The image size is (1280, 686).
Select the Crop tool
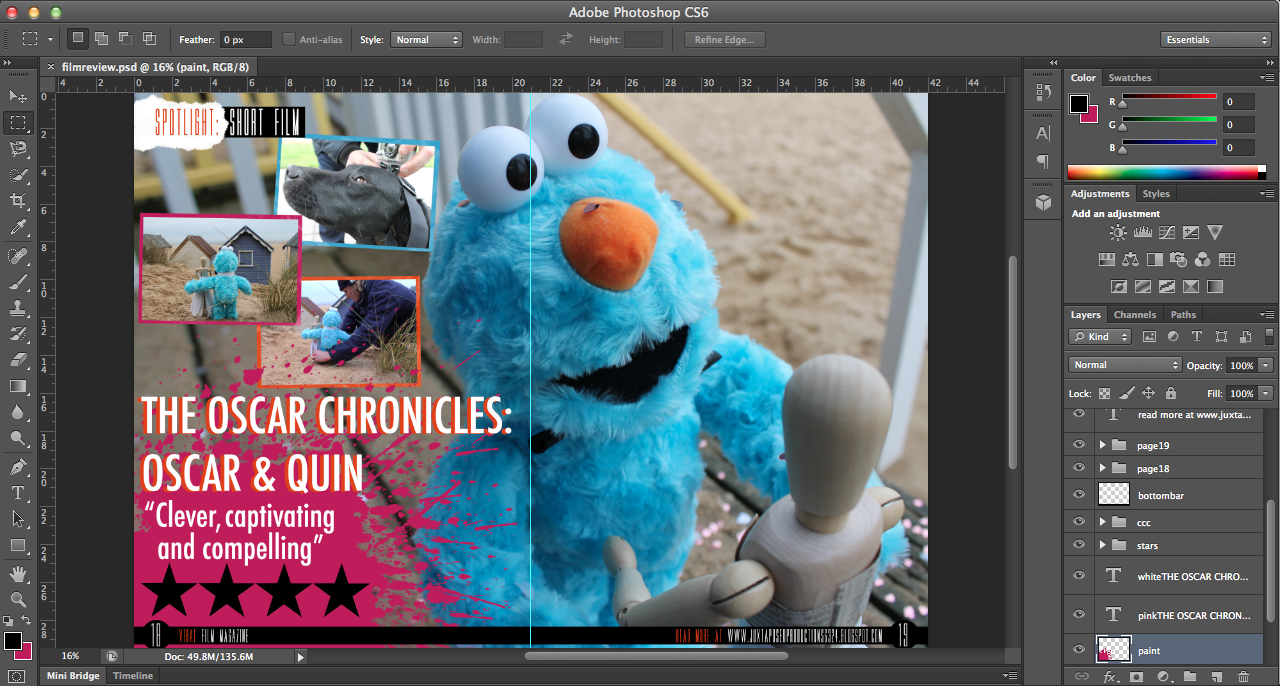pos(18,202)
